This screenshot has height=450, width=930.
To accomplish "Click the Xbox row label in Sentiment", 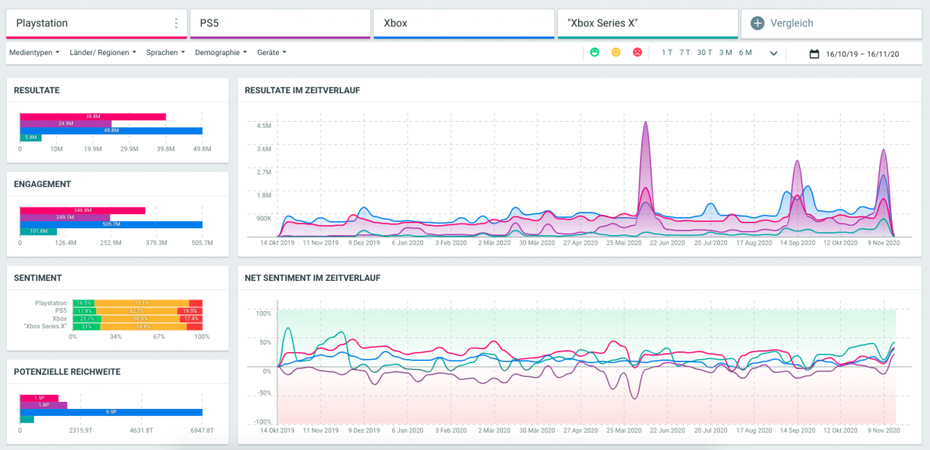I will coord(60,318).
